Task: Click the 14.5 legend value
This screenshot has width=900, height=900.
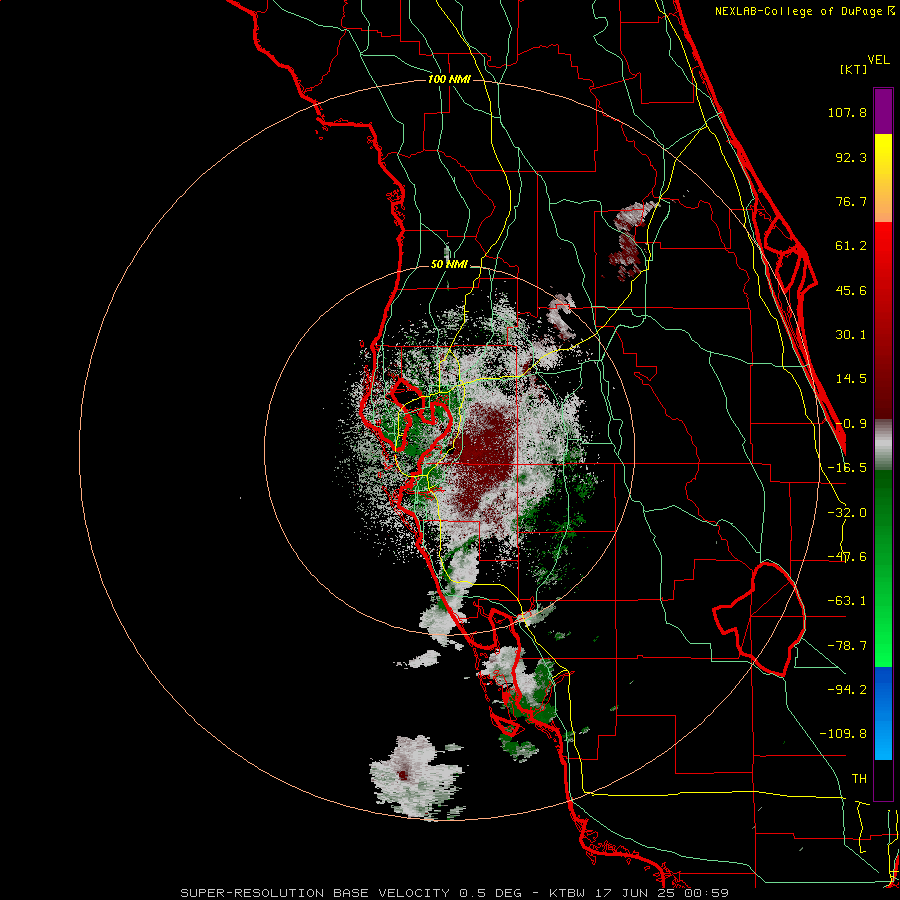Action: (x=851, y=379)
